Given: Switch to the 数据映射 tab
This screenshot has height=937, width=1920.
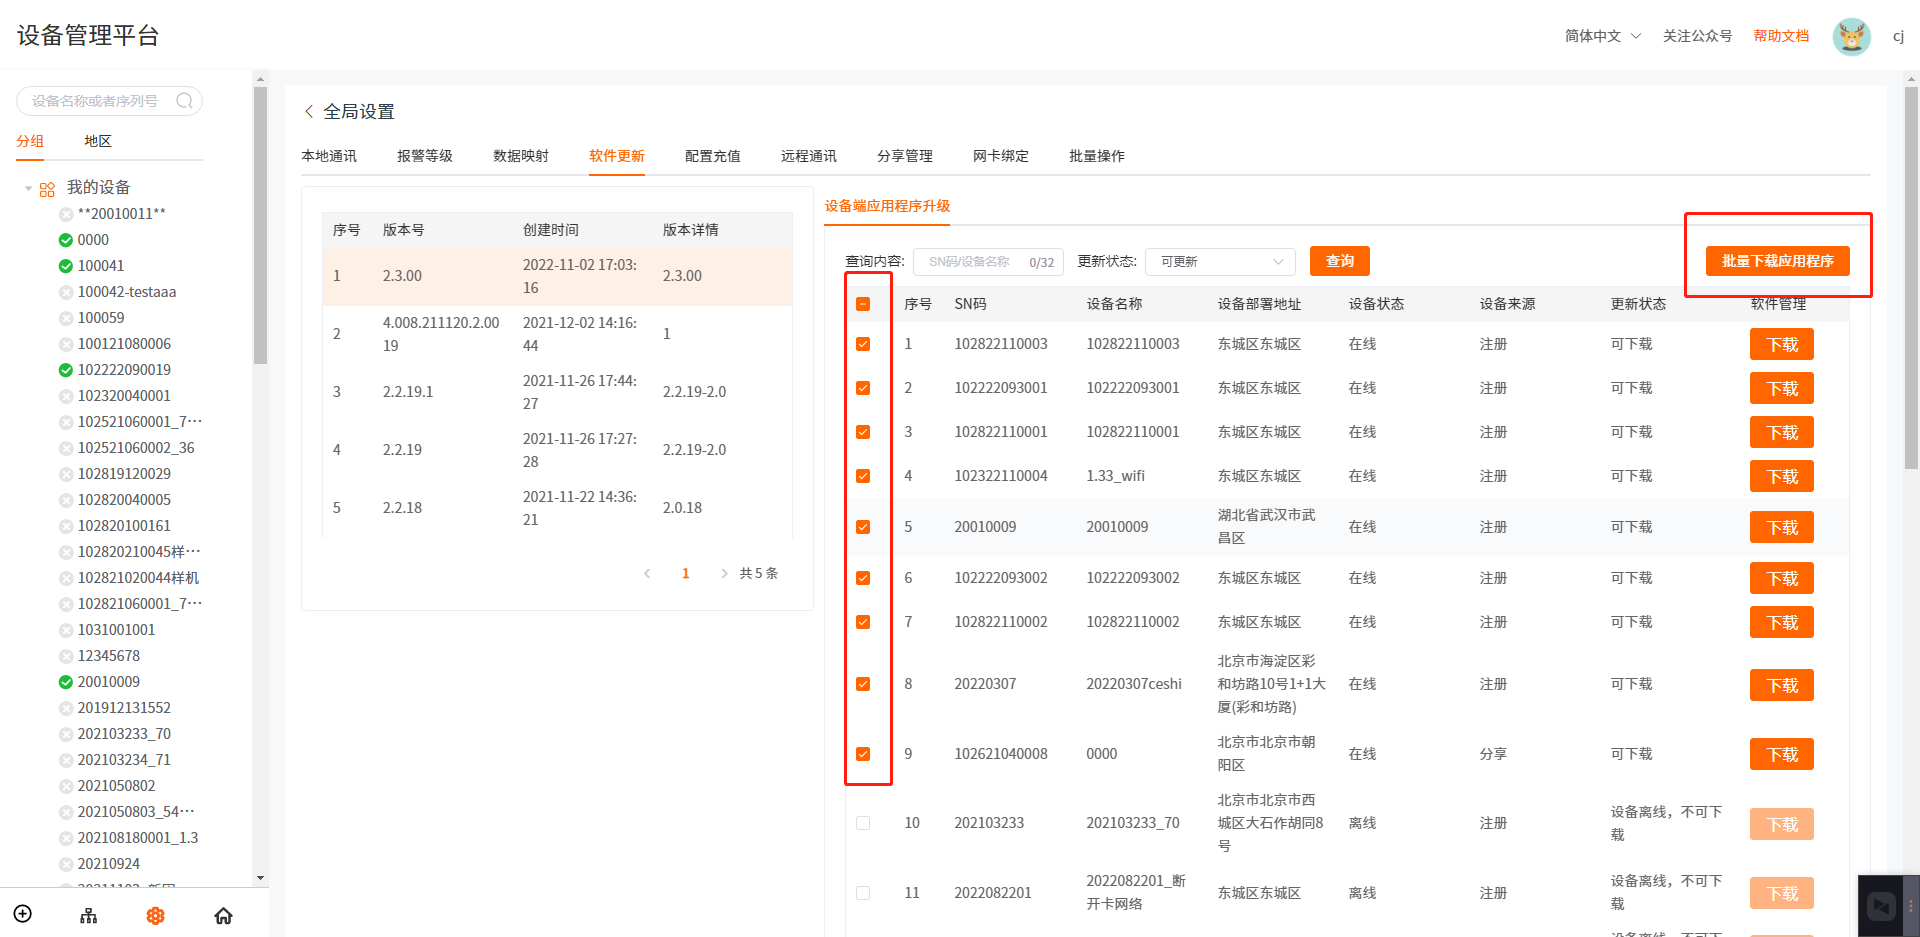Looking at the screenshot, I should (521, 156).
